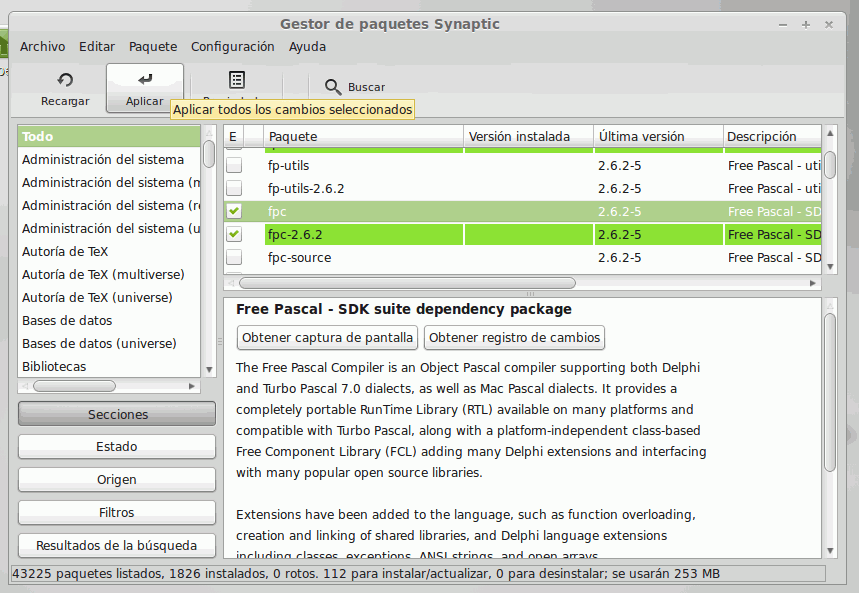The image size is (859, 593).
Task: Open the Propiedades toolbar icon
Action: [236, 80]
